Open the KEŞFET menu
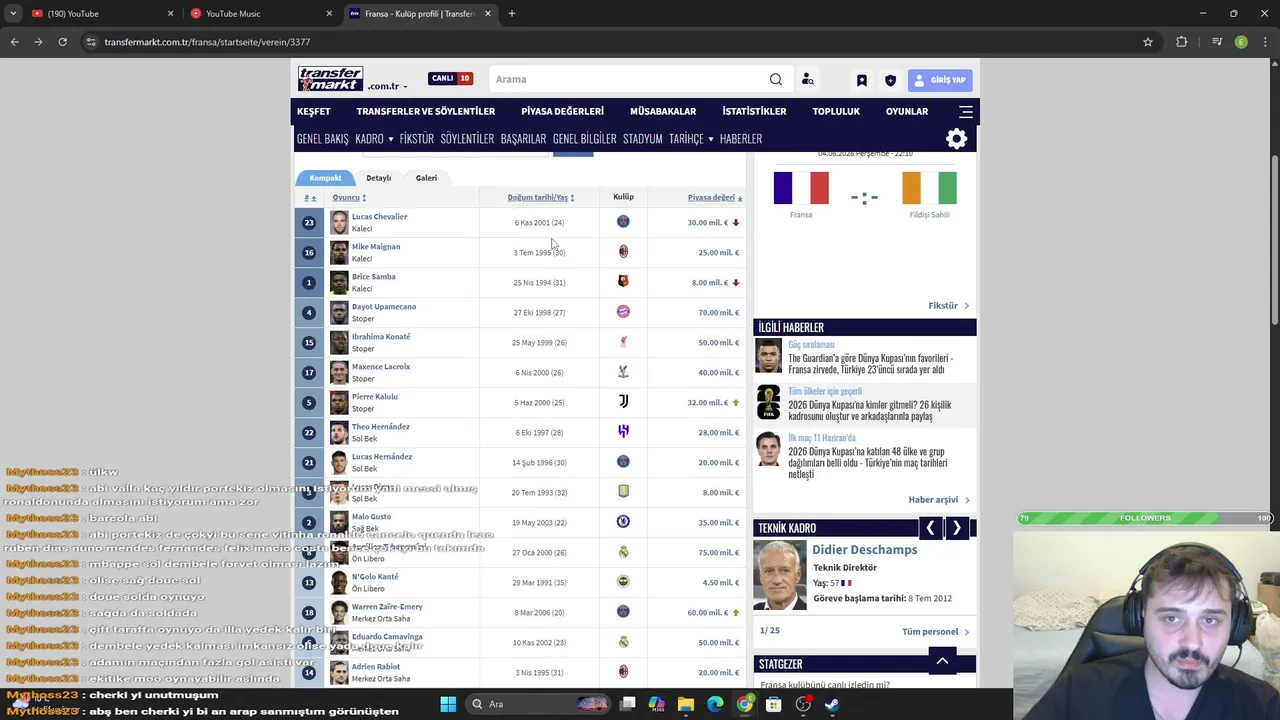This screenshot has height=720, width=1280. coord(313,111)
